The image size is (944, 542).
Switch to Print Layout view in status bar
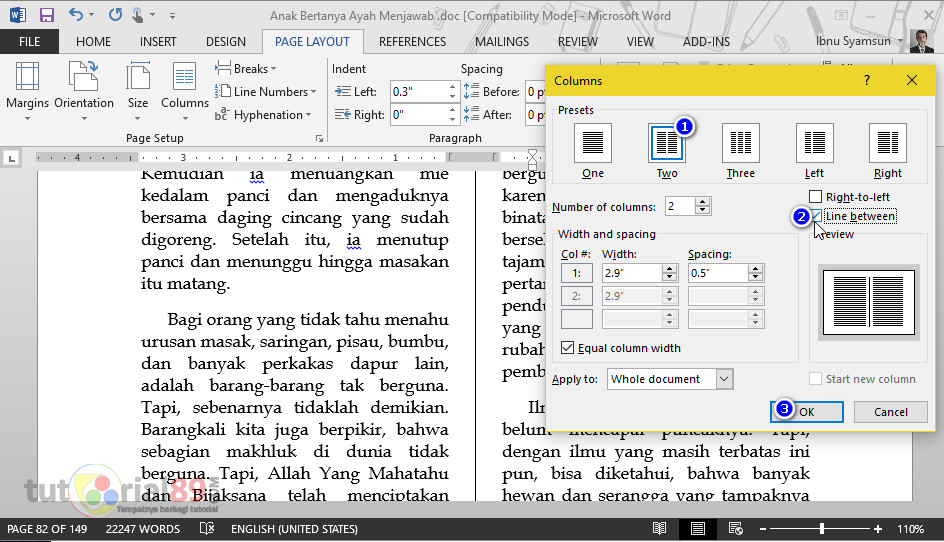click(698, 529)
